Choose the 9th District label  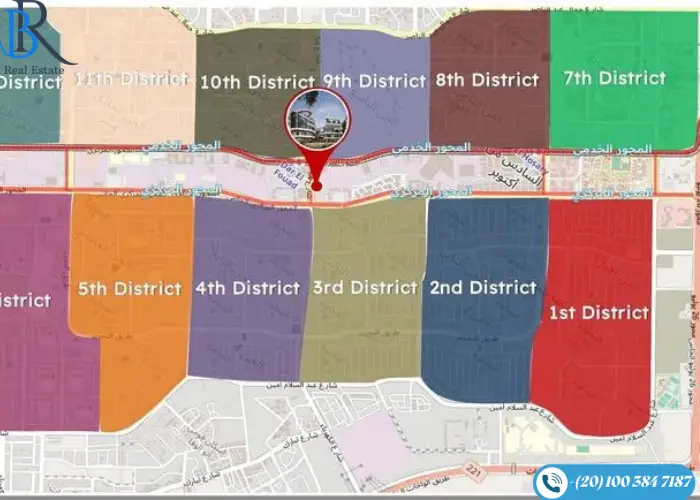coord(374,81)
